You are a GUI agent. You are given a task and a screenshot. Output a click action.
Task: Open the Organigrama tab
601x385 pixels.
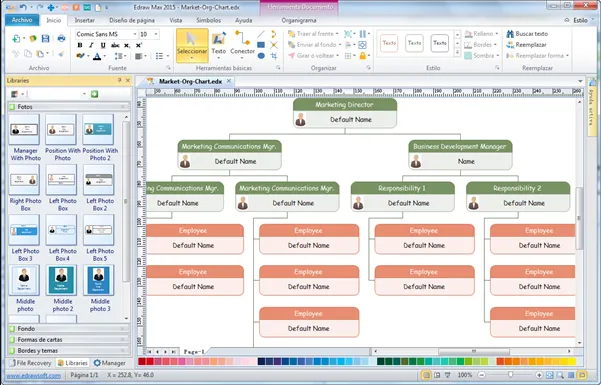[x=299, y=20]
